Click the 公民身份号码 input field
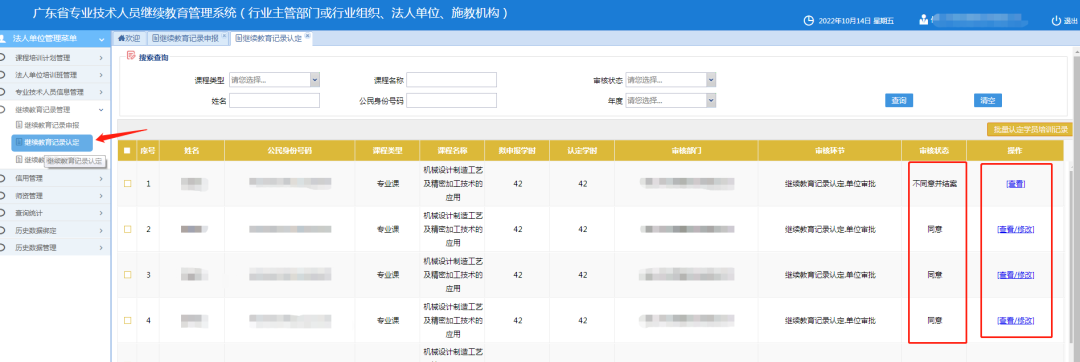Screen dimensions: 1080x362 (452, 100)
